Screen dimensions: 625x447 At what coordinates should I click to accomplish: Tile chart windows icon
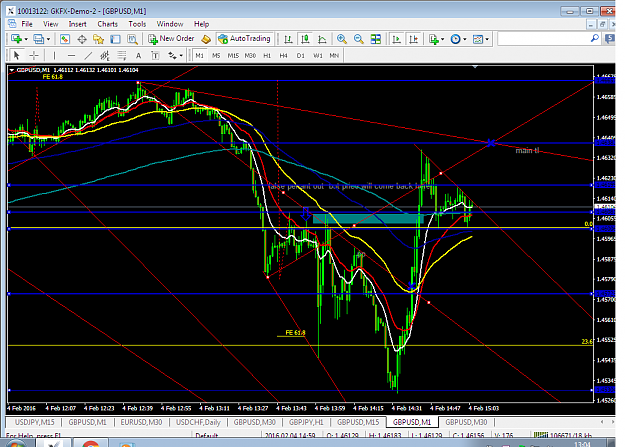(x=375, y=39)
